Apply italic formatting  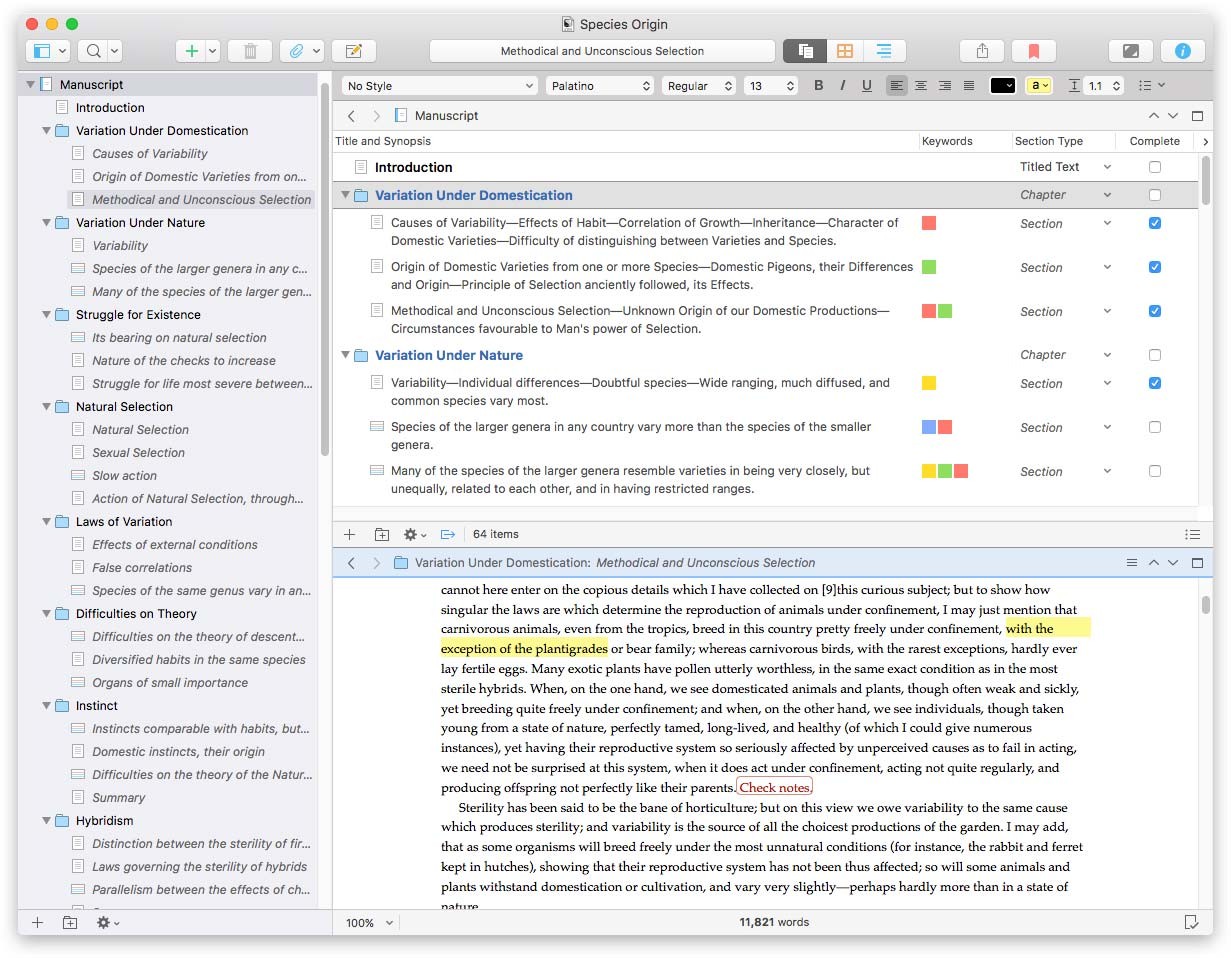tap(843, 86)
